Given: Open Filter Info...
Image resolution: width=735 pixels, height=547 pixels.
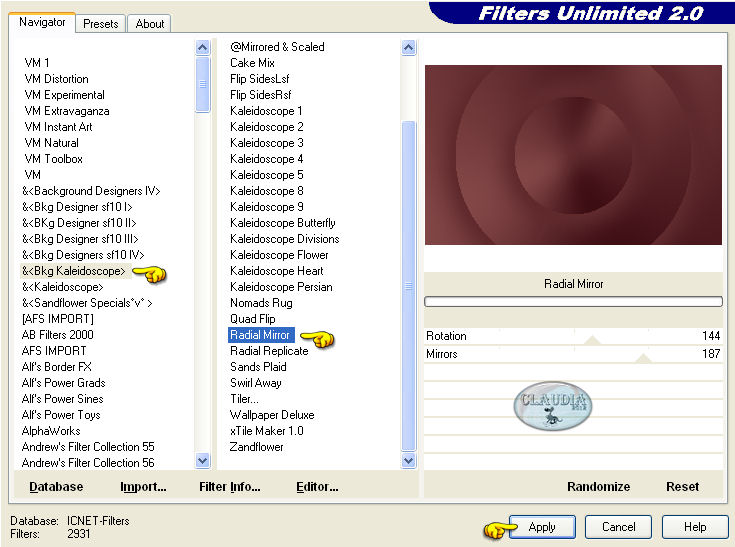Looking at the screenshot, I should (x=230, y=487).
